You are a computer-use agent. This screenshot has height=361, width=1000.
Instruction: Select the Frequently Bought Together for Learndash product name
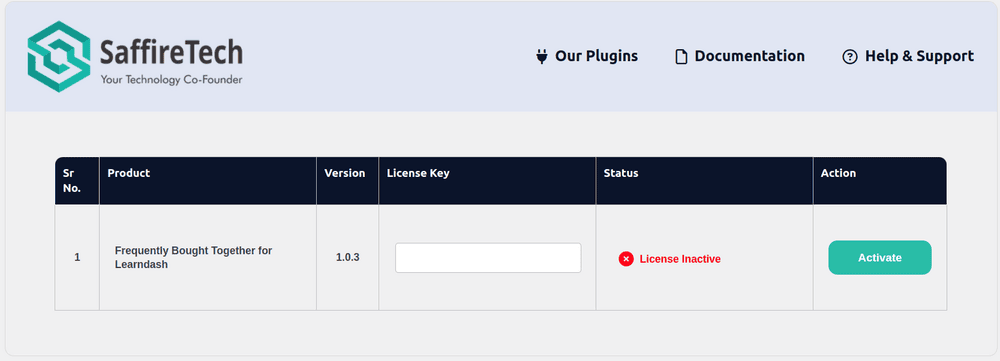(x=193, y=257)
